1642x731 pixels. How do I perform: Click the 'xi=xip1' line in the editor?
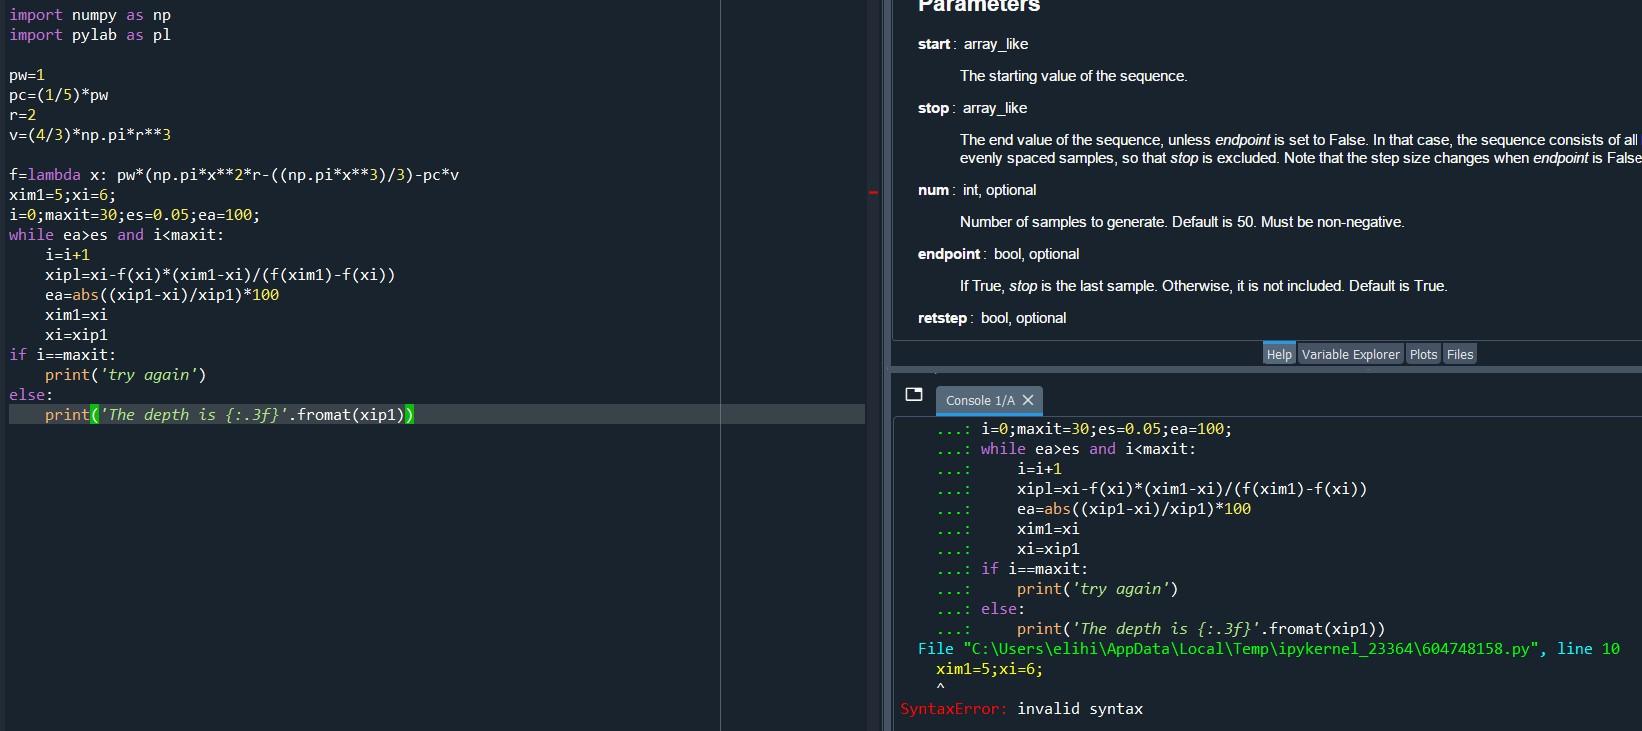[76, 335]
